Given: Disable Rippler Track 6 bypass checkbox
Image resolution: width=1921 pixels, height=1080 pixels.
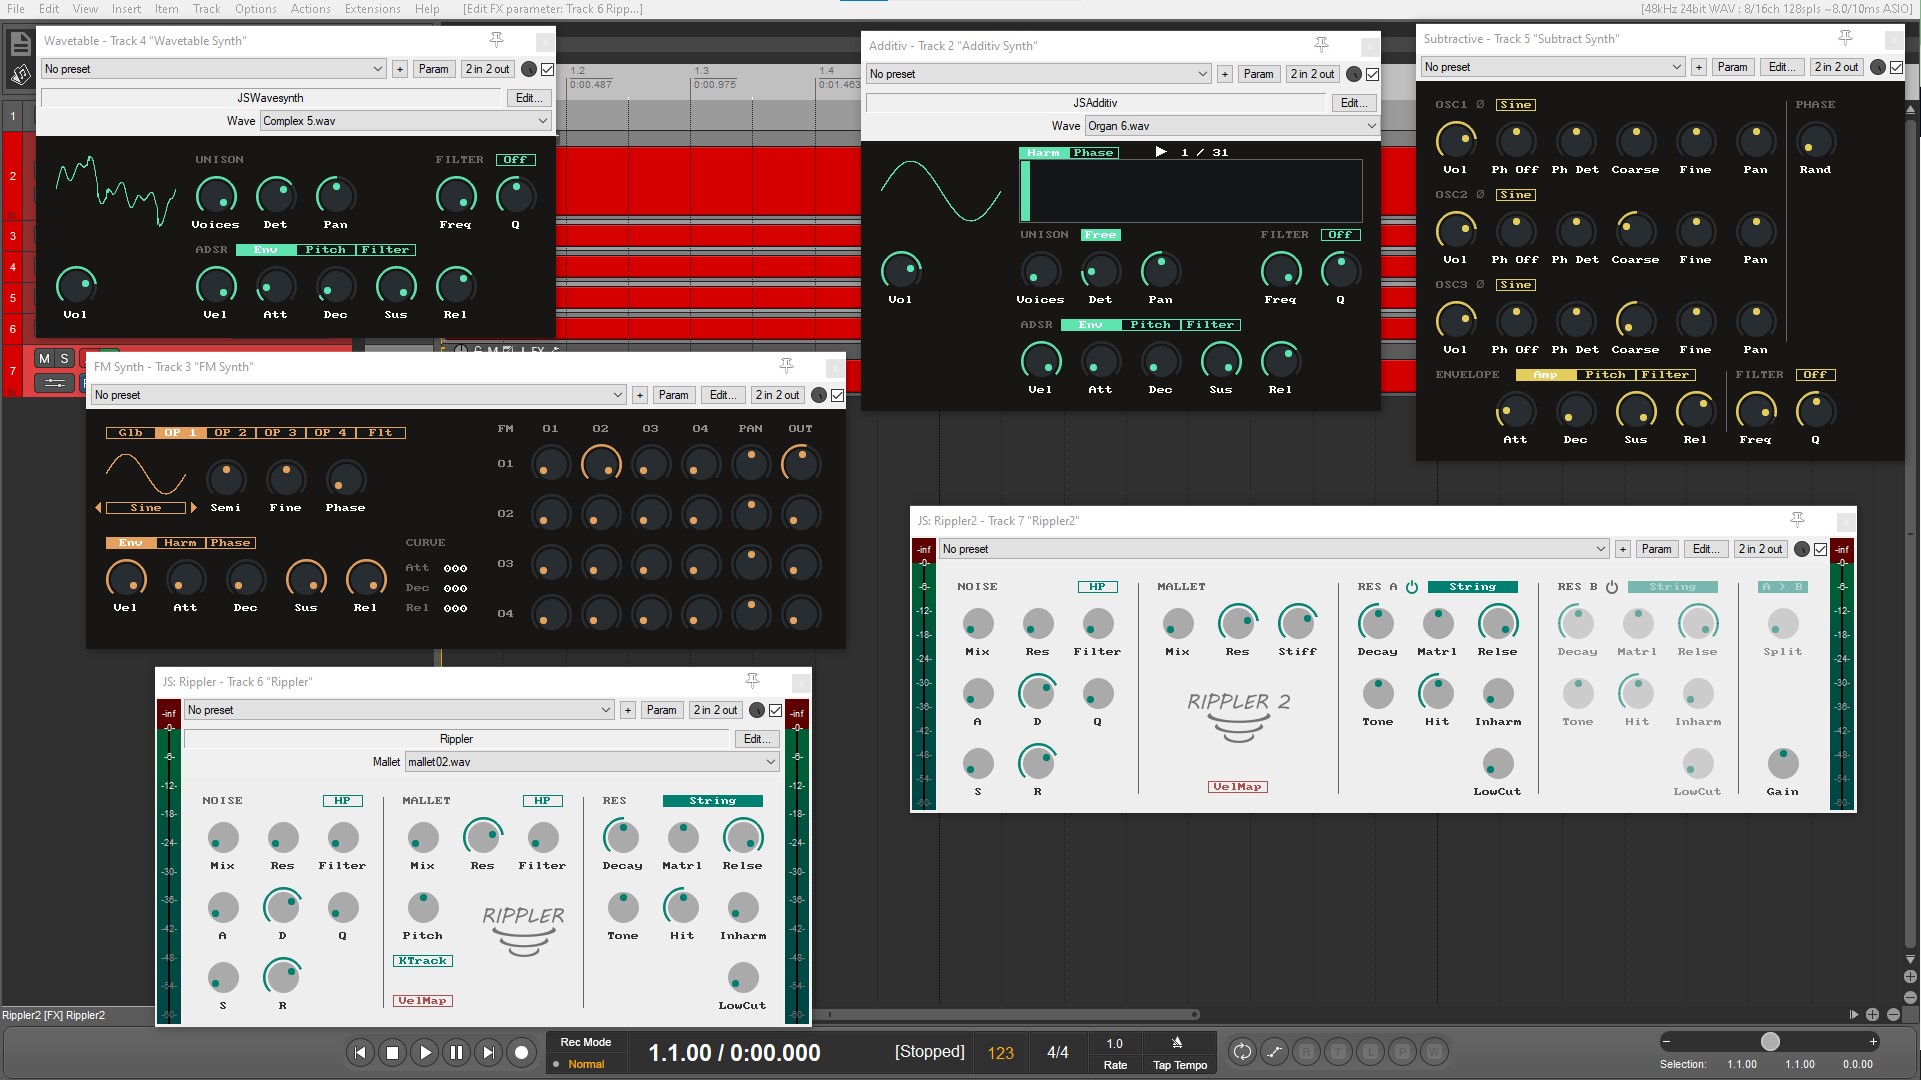Looking at the screenshot, I should tap(775, 710).
